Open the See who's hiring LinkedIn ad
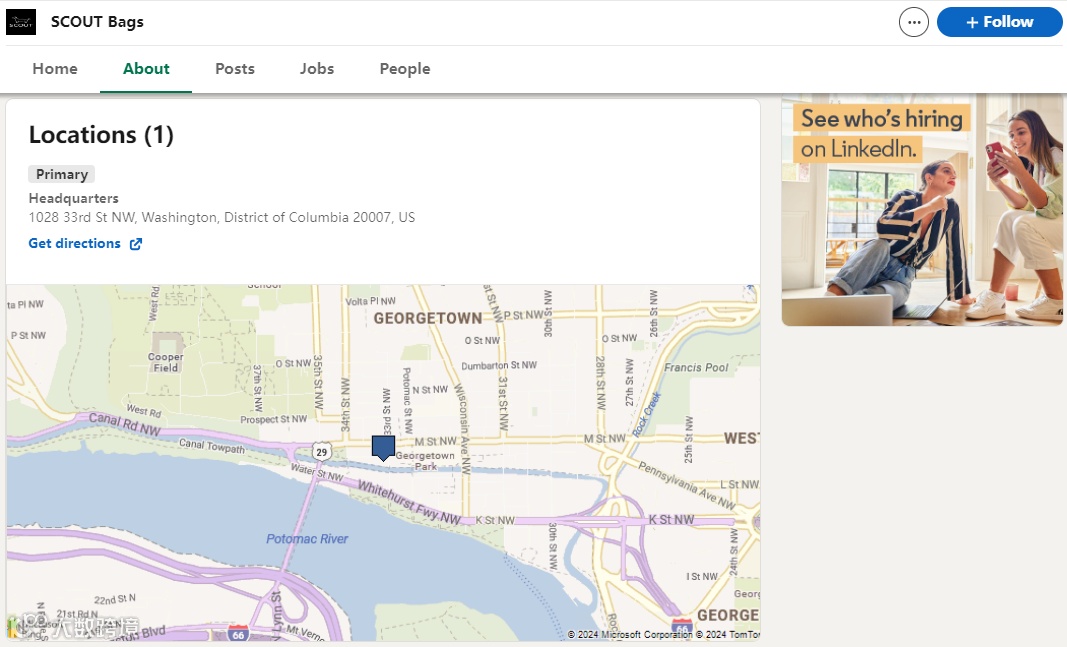 tap(922, 210)
